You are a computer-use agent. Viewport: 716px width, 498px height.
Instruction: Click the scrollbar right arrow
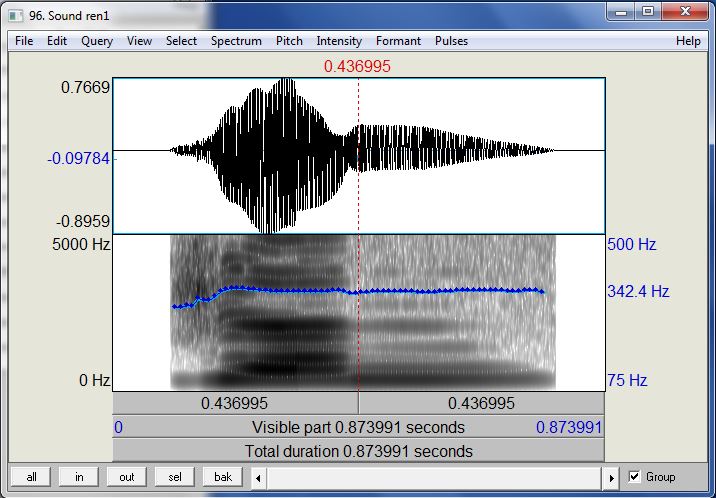[611, 478]
